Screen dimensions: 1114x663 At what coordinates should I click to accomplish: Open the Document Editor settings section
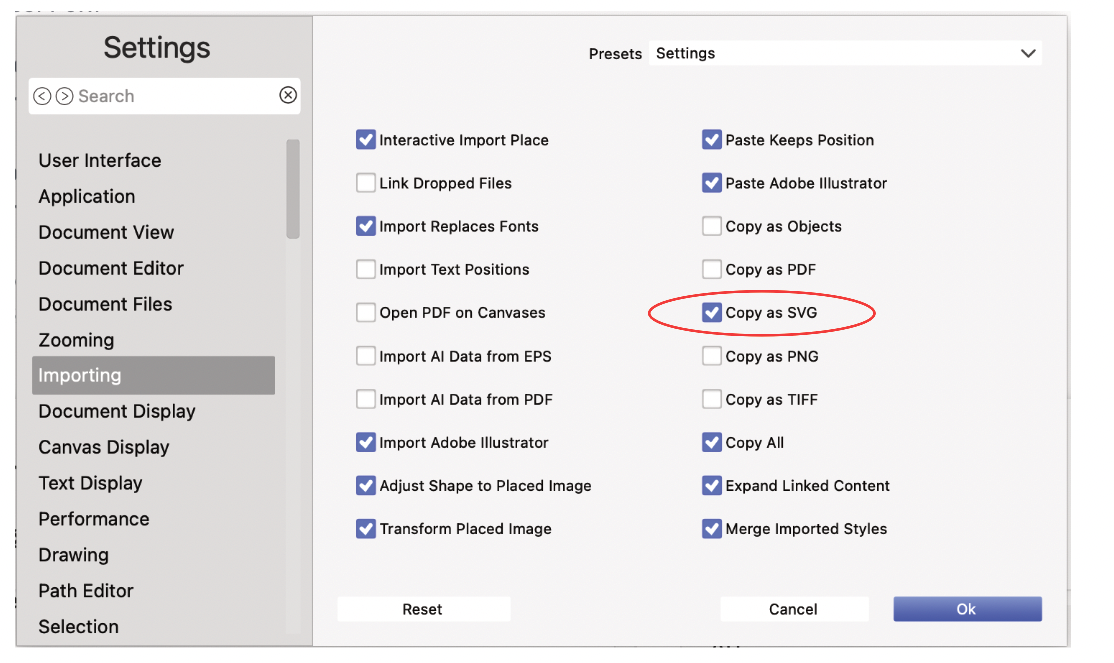[x=111, y=268]
